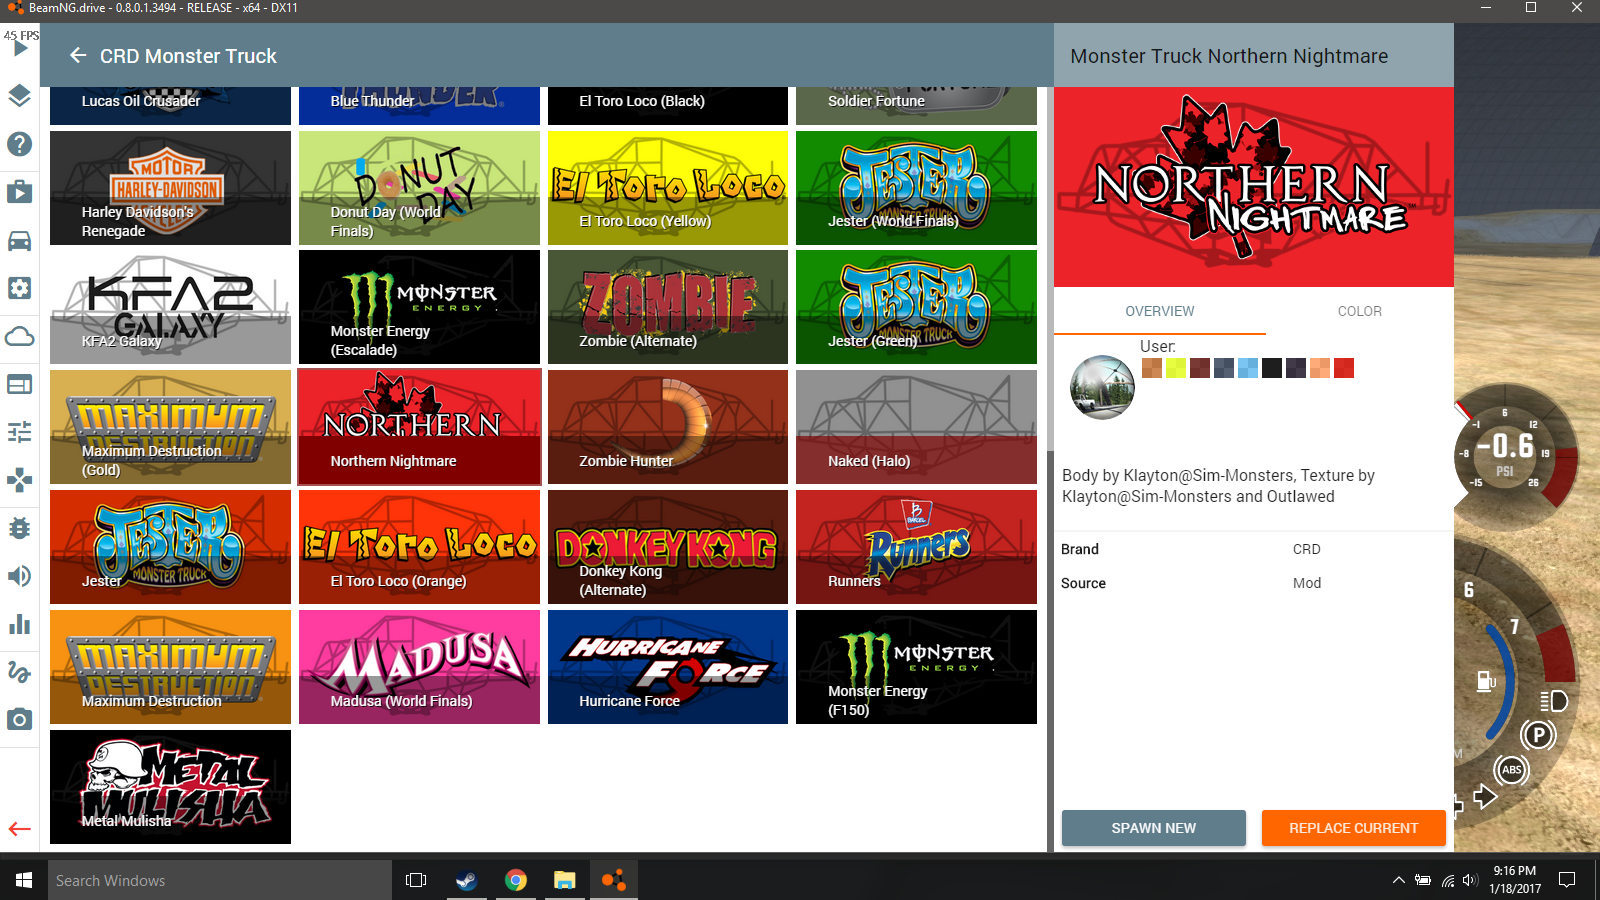Image resolution: width=1600 pixels, height=900 pixels.
Task: Pick the black user color swatch
Action: point(1272,368)
